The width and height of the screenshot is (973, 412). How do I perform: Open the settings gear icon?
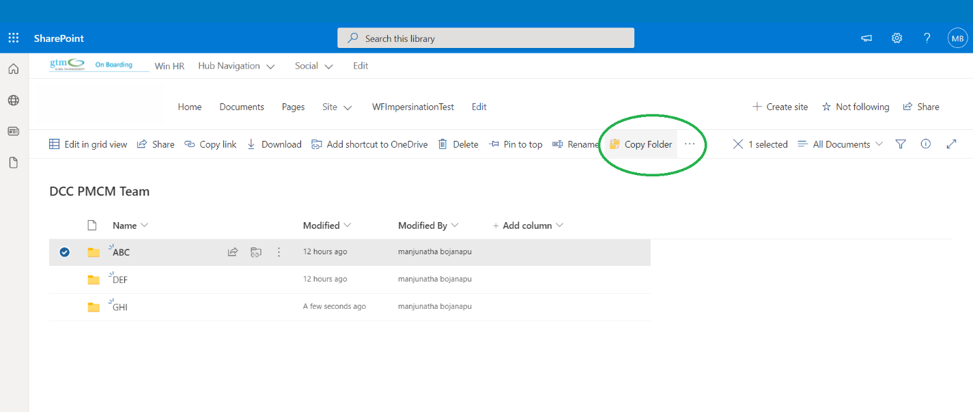click(897, 38)
